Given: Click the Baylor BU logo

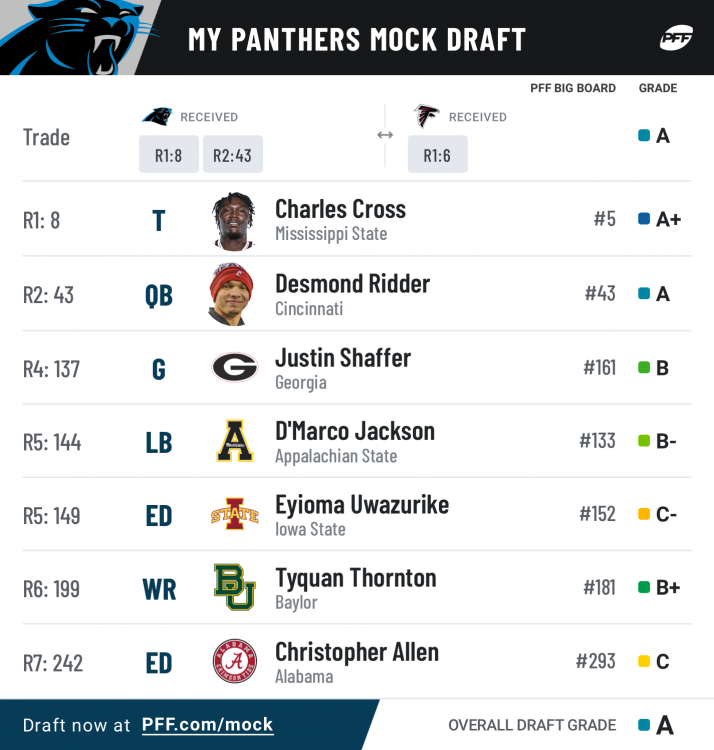Looking at the screenshot, I should (234, 588).
